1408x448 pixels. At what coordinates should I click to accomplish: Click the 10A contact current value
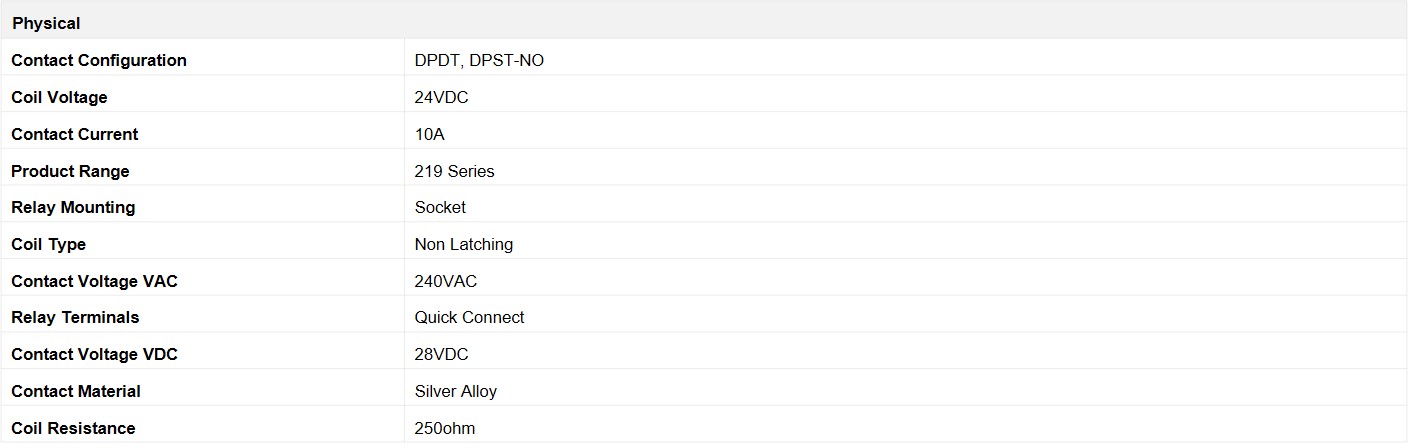(429, 134)
